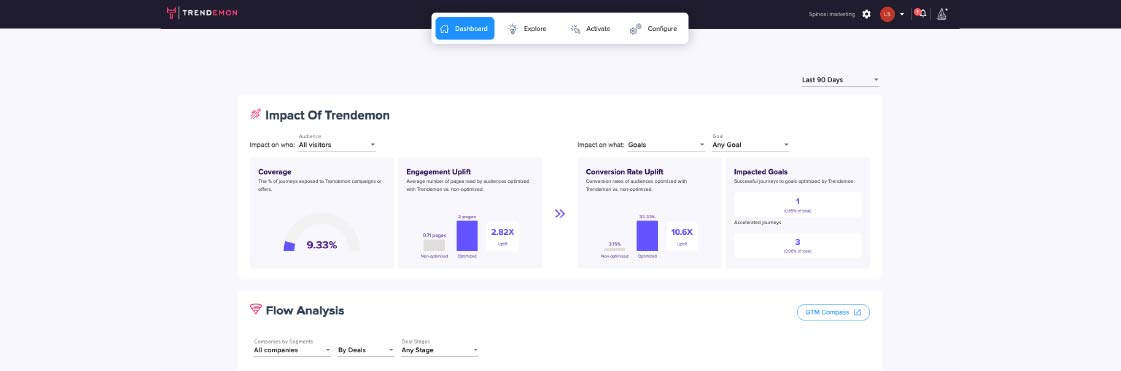Screen dimensions: 1121x371
Task: Click the Flow Analysis heading
Action: (x=305, y=311)
